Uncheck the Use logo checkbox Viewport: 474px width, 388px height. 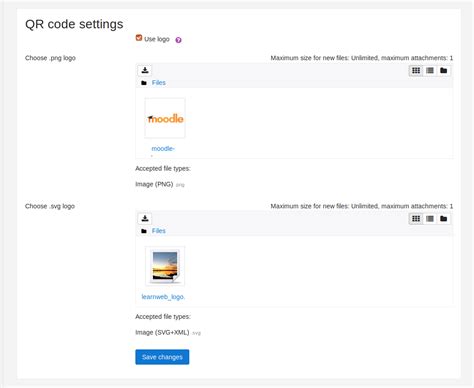point(139,38)
